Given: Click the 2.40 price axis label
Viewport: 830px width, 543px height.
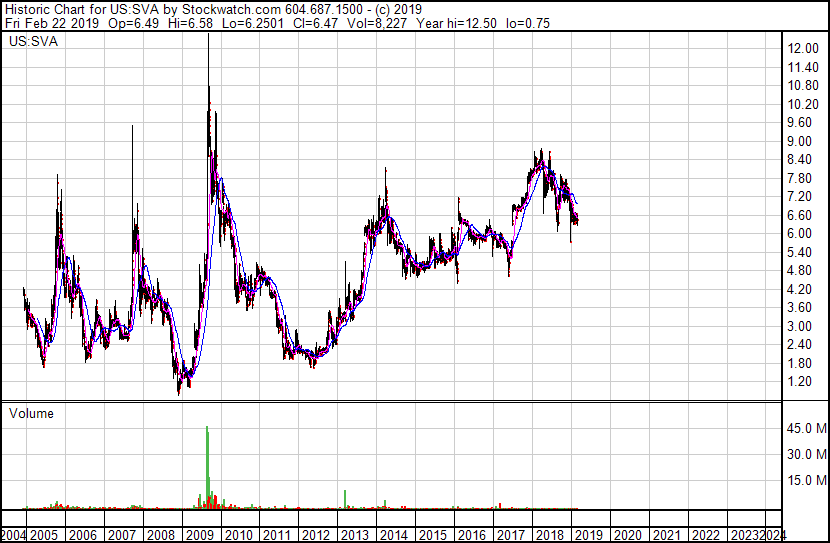Looking at the screenshot, I should pos(799,345).
